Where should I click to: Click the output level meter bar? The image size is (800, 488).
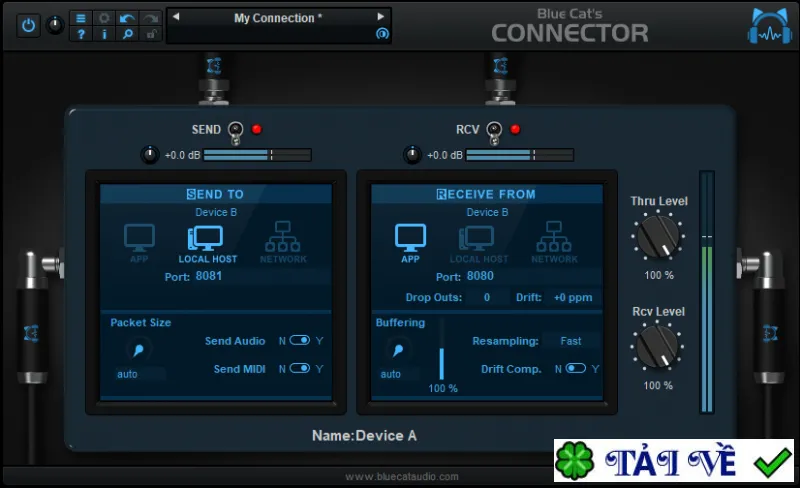707,292
